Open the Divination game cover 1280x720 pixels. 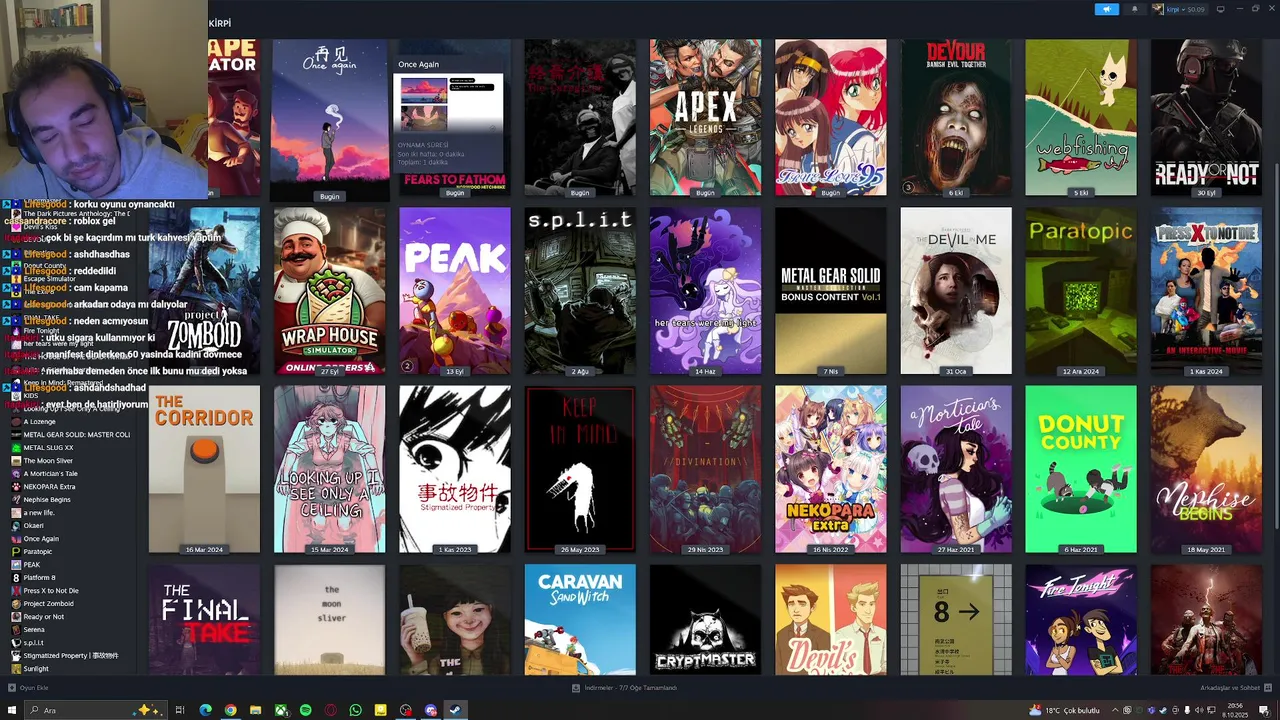(x=705, y=469)
